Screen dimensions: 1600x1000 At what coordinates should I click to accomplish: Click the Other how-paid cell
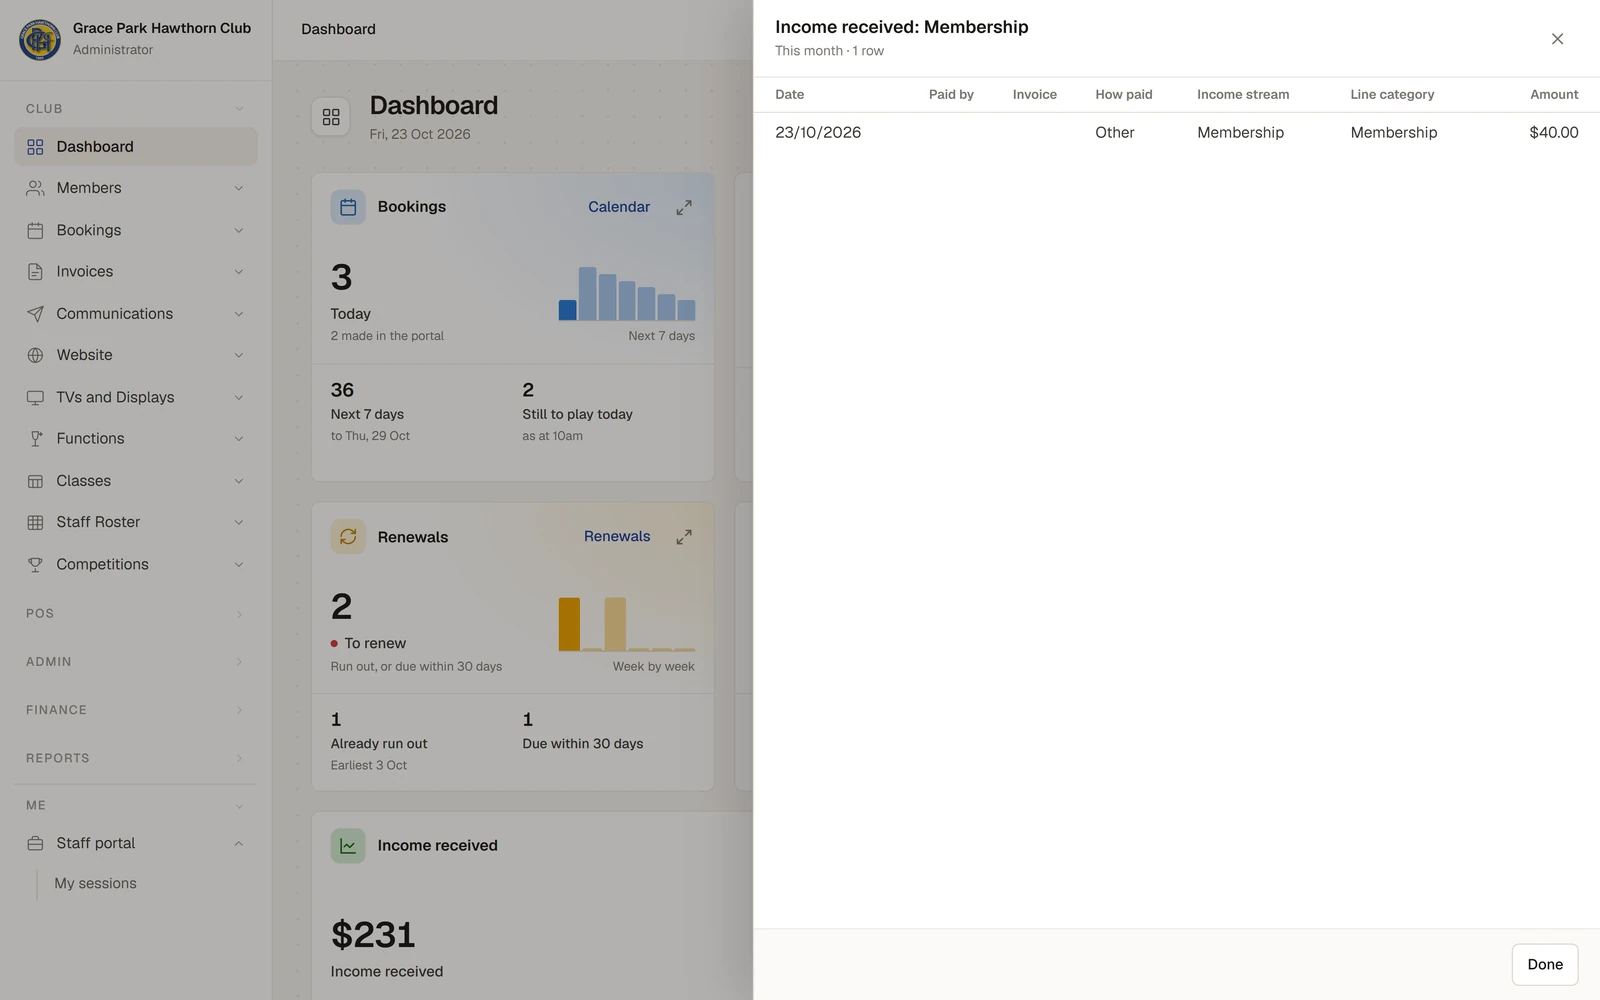(x=1115, y=132)
